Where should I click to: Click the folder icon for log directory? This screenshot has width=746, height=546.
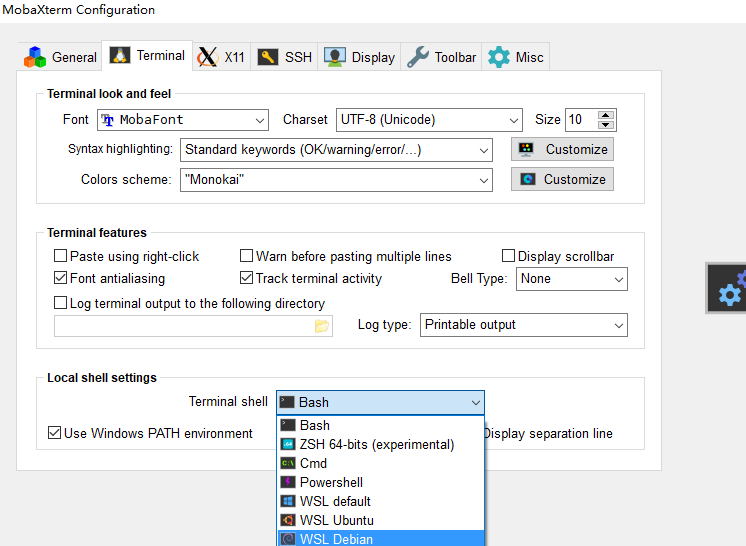click(x=321, y=326)
